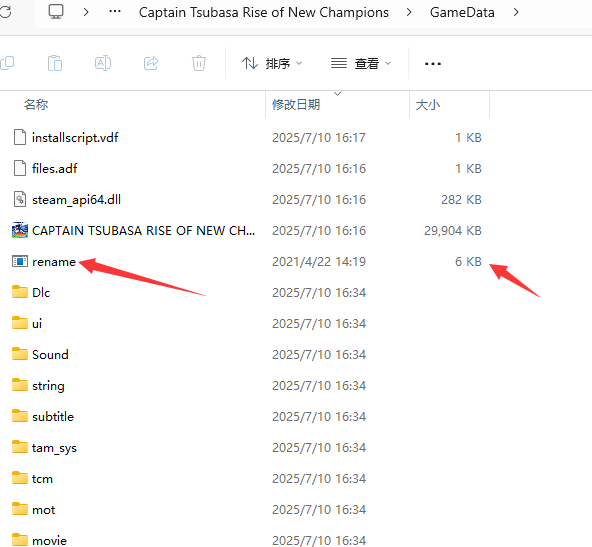Click the This PC monitor icon
The height and width of the screenshot is (547, 592).
[x=56, y=12]
